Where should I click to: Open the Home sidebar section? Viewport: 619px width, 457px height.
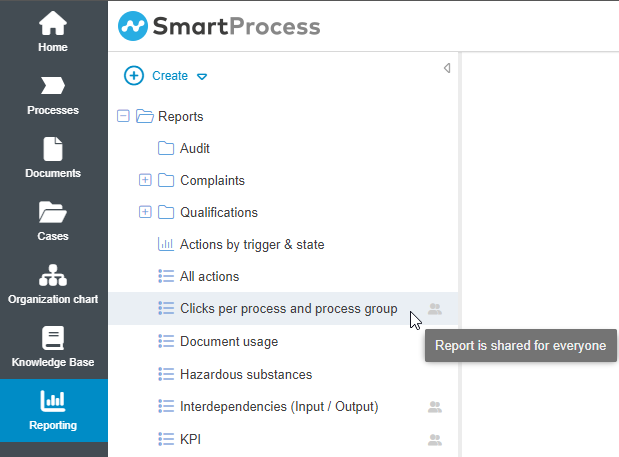click(53, 33)
